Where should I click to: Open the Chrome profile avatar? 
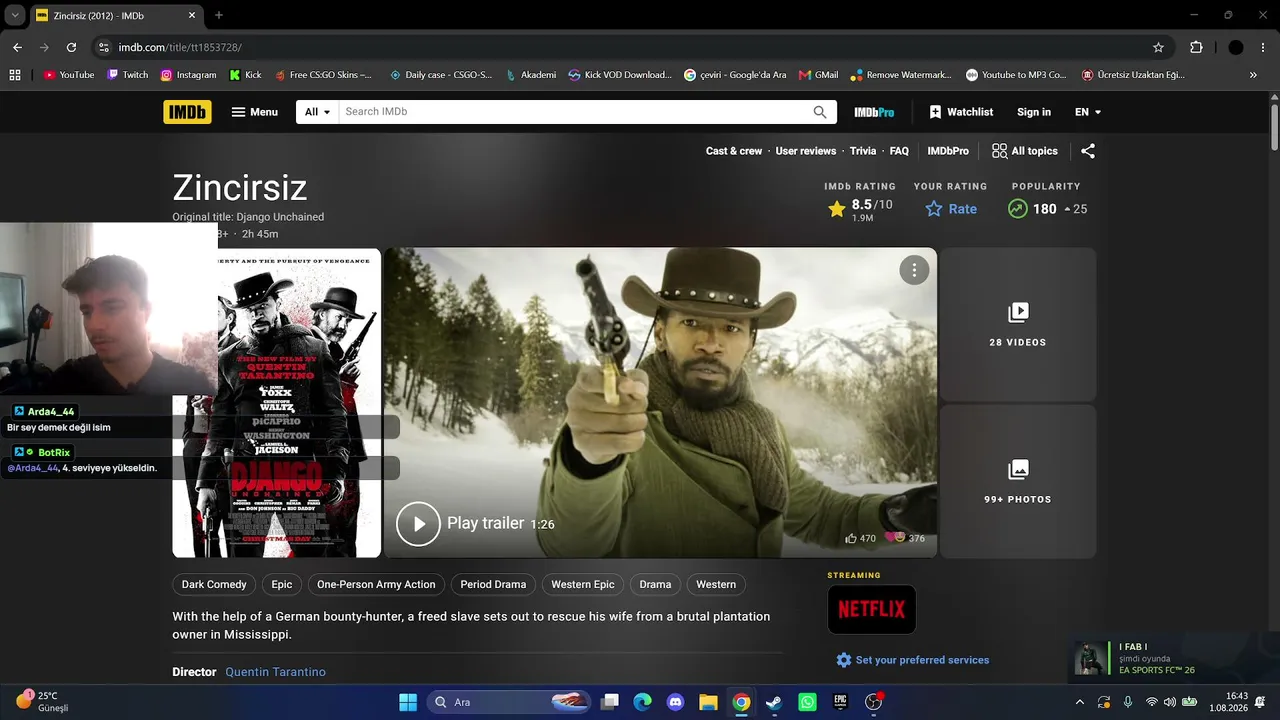pos(1236,47)
